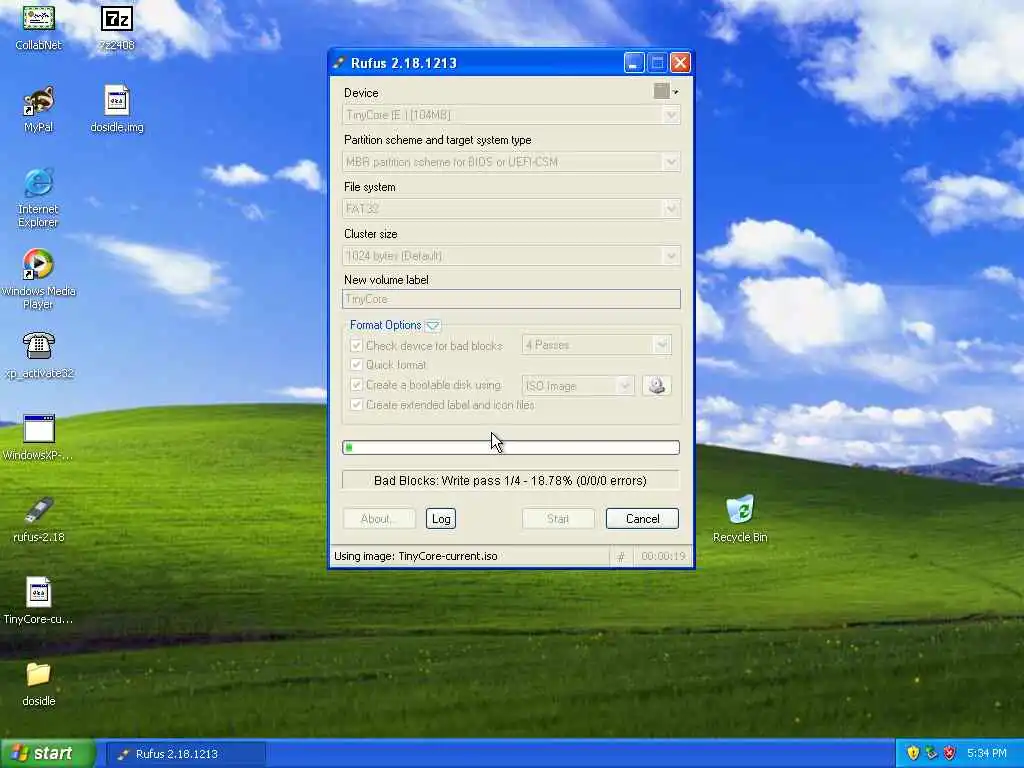Select the xp_activate32 telephone icon

click(x=39, y=355)
